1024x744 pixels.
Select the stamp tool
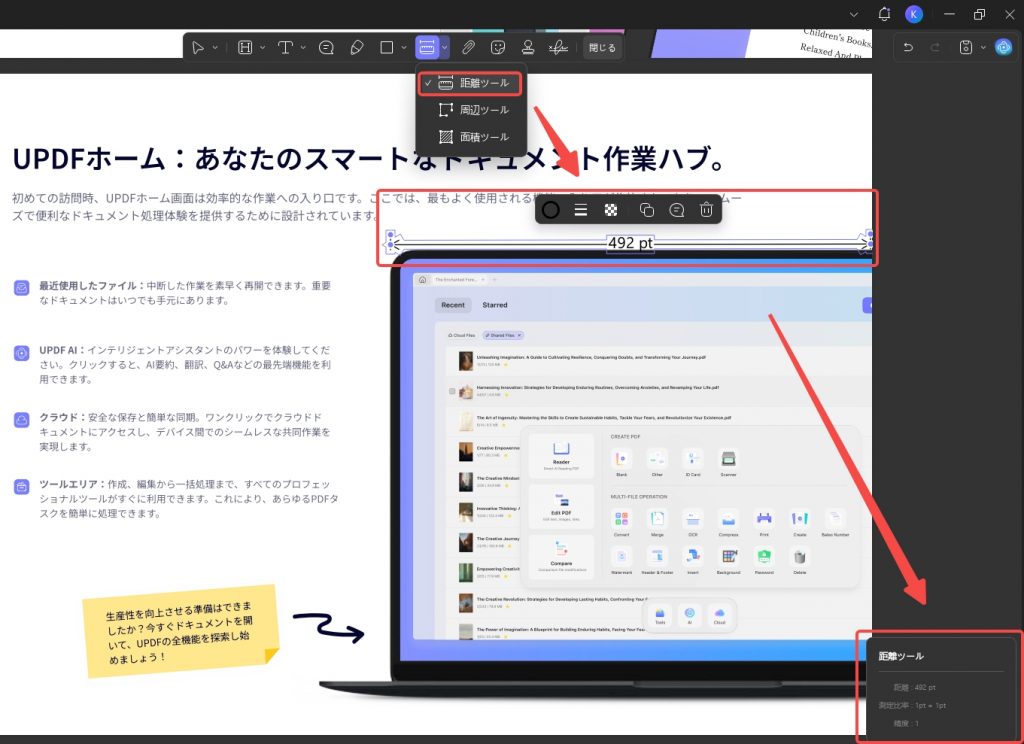528,47
